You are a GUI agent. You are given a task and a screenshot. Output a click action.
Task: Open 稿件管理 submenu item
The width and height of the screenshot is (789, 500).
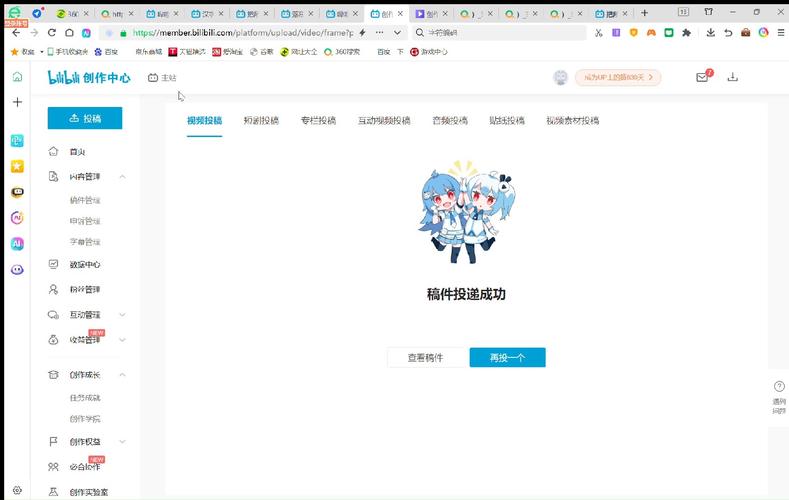(85, 200)
